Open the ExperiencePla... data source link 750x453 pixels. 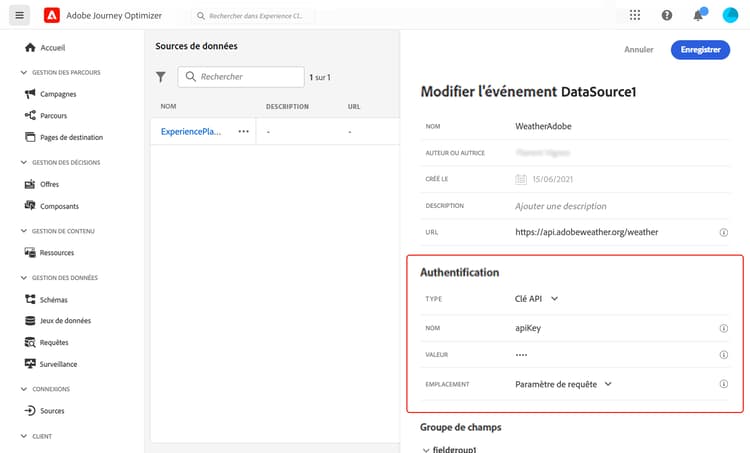pos(191,132)
